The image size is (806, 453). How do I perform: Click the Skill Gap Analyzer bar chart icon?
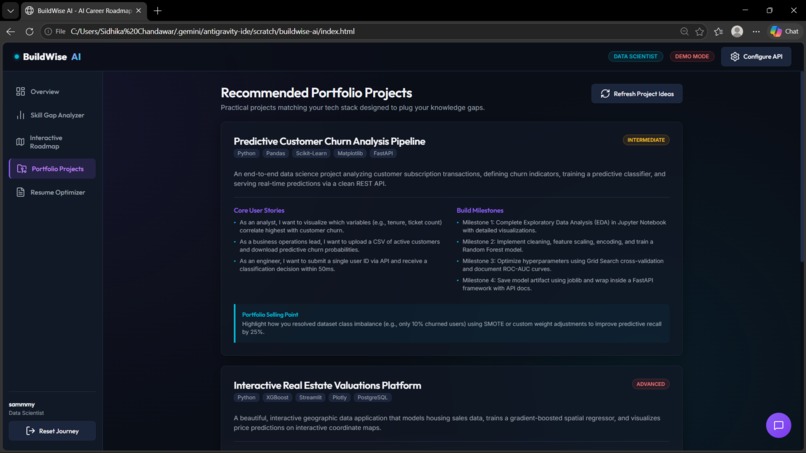(21, 115)
